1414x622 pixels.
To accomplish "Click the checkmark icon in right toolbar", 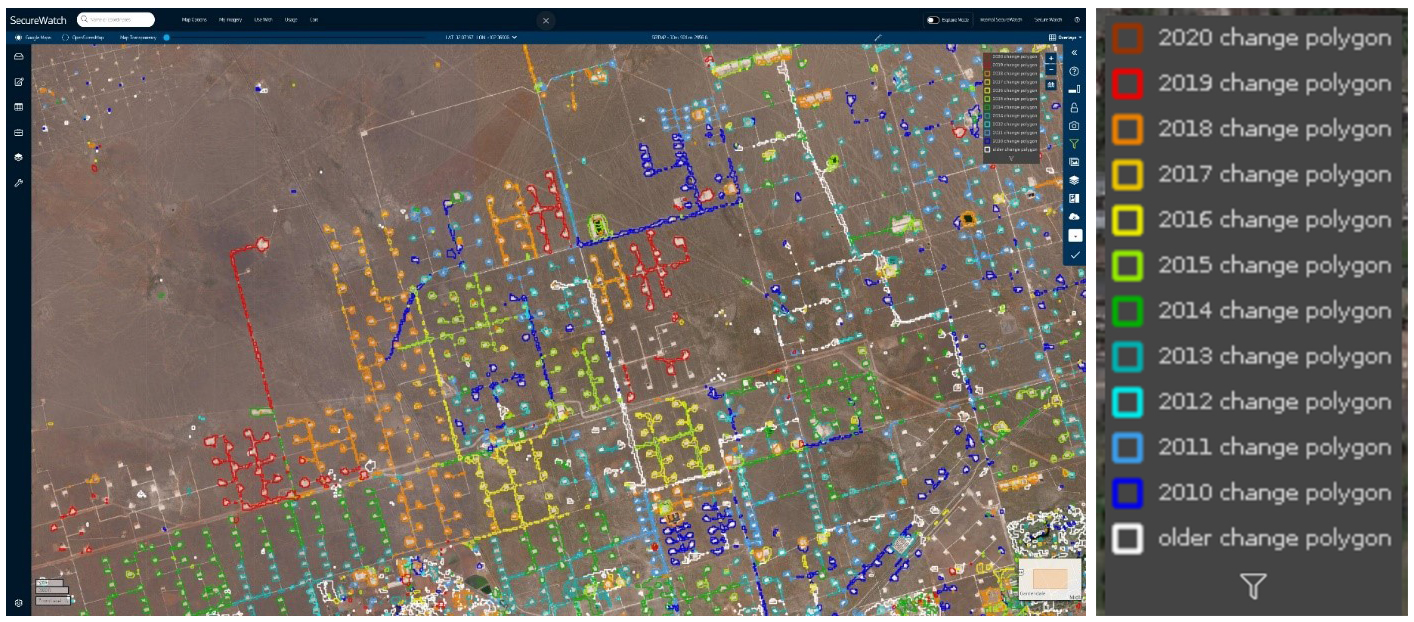I will click(x=1074, y=255).
